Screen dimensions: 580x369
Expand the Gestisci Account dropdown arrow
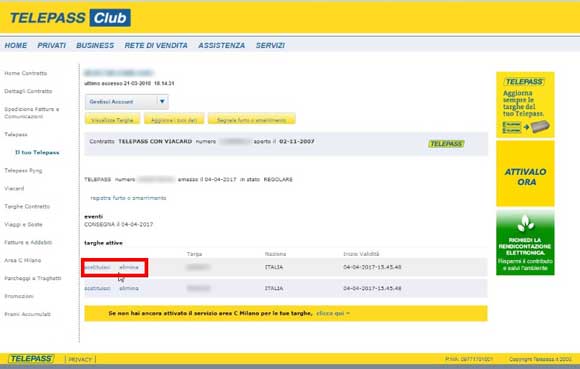click(x=162, y=101)
